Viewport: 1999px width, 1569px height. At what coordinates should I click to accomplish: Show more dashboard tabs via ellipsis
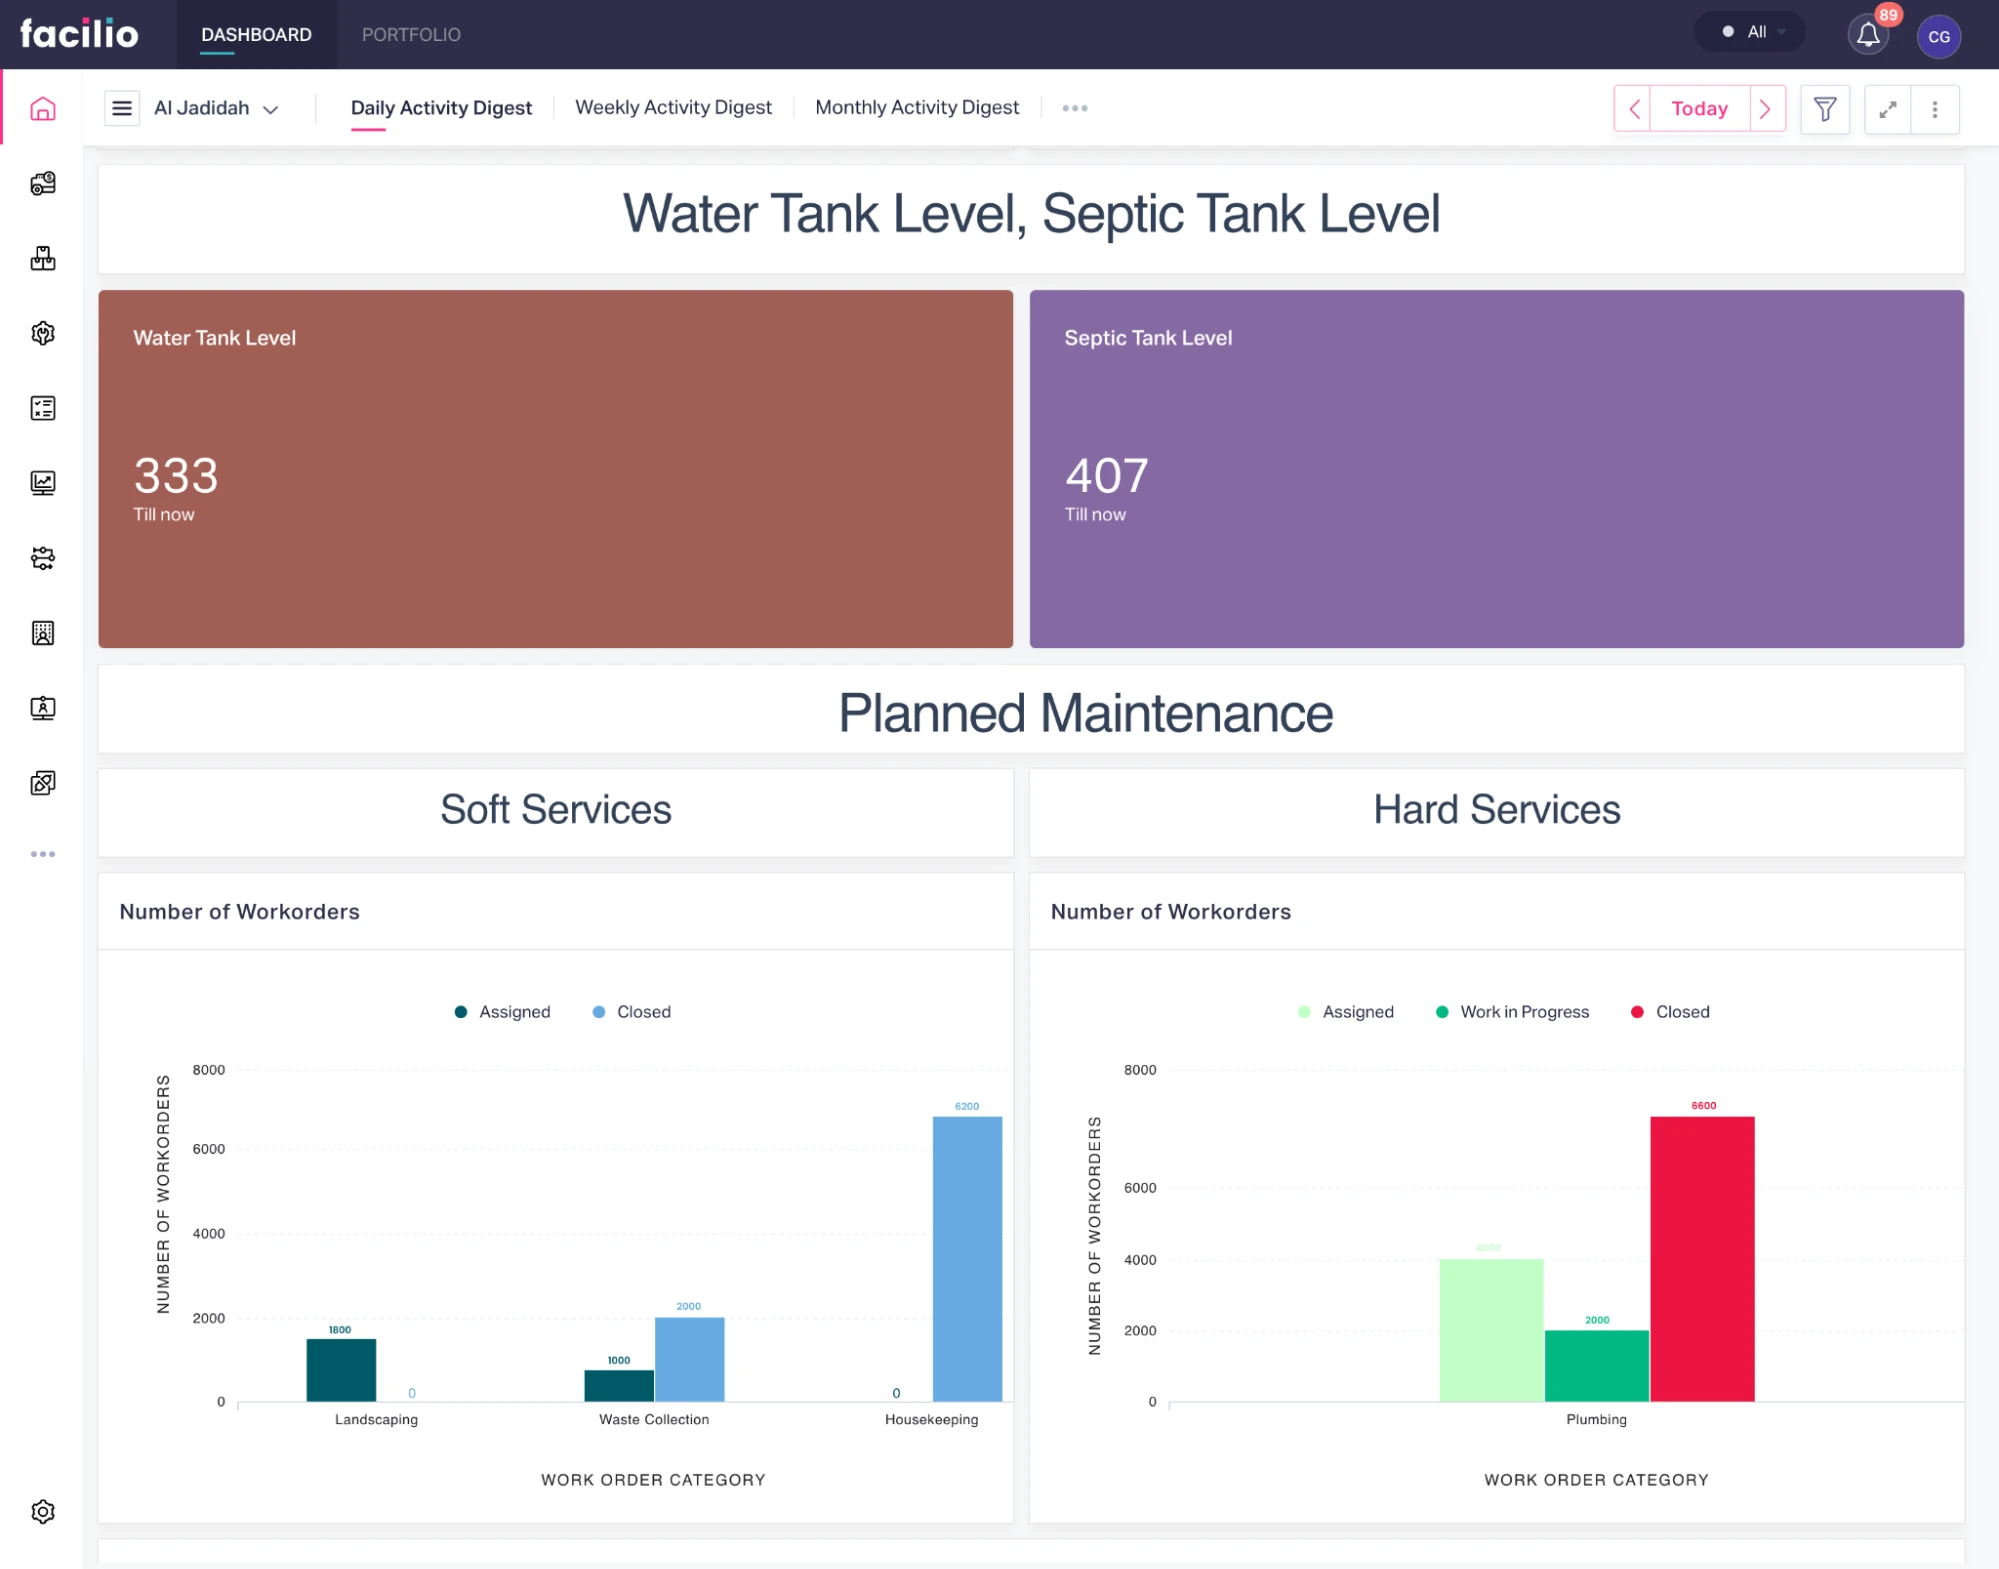coord(1074,108)
